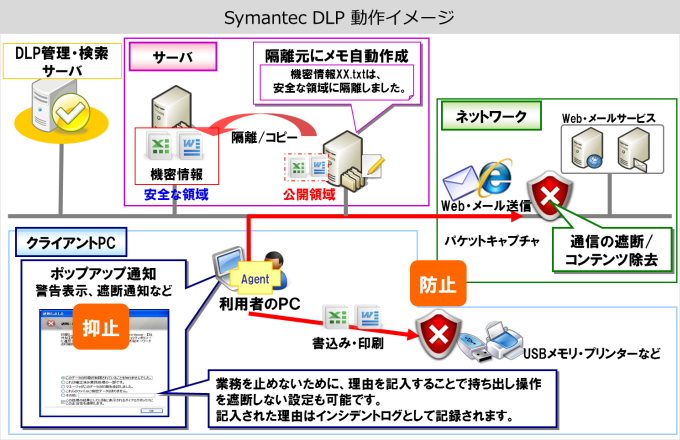The width and height of the screenshot is (680, 440).
Task: Click the Word icon above 書込み・印刷
Action: coord(368,317)
